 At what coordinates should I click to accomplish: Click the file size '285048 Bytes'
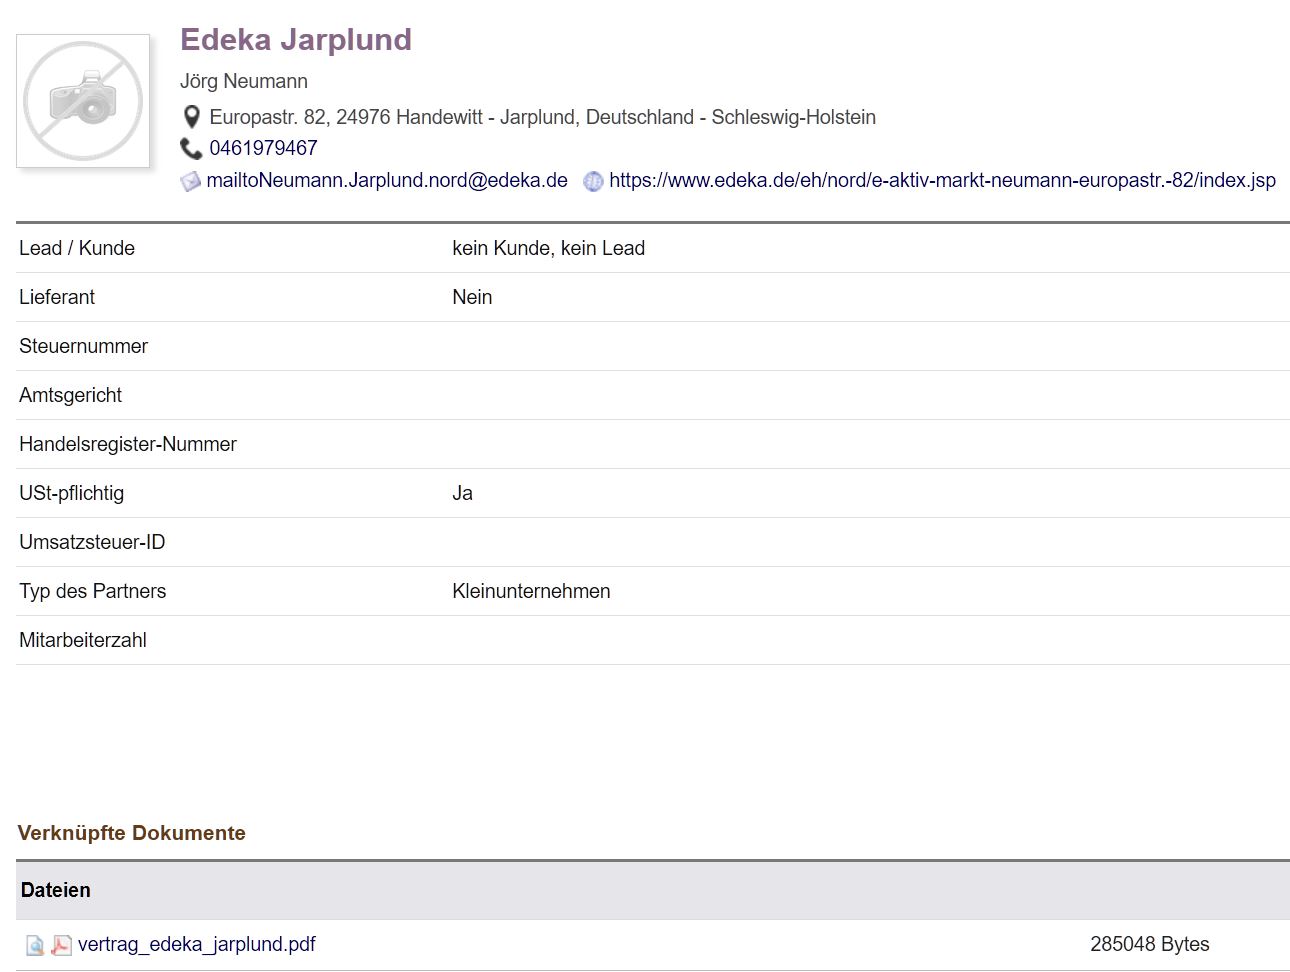pos(1150,944)
